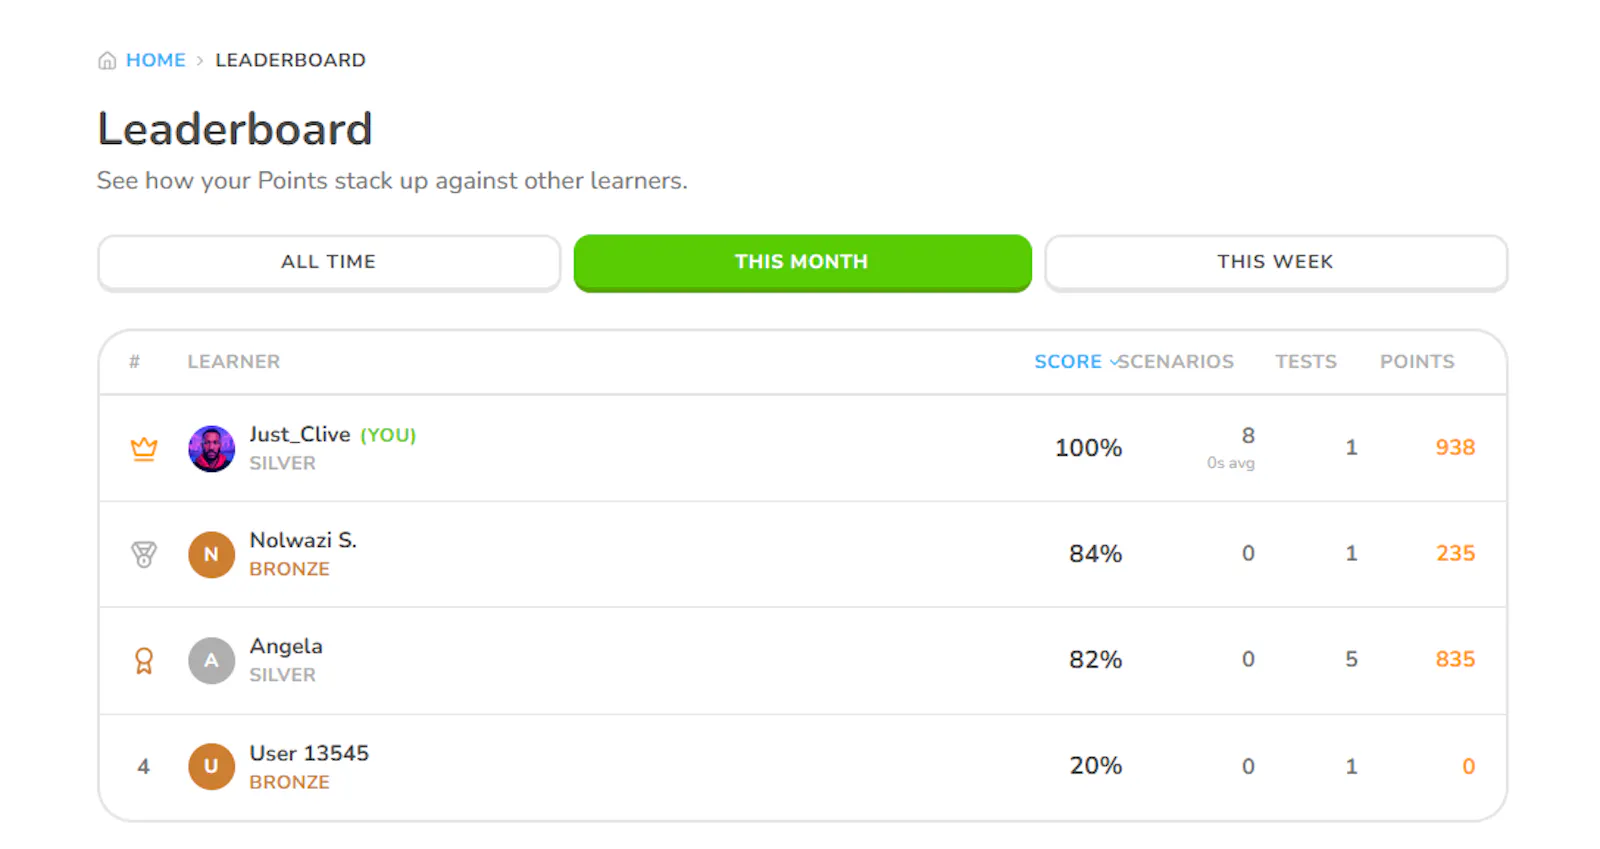Click the gold crown rank icon
The width and height of the screenshot is (1600, 849).
click(x=144, y=449)
